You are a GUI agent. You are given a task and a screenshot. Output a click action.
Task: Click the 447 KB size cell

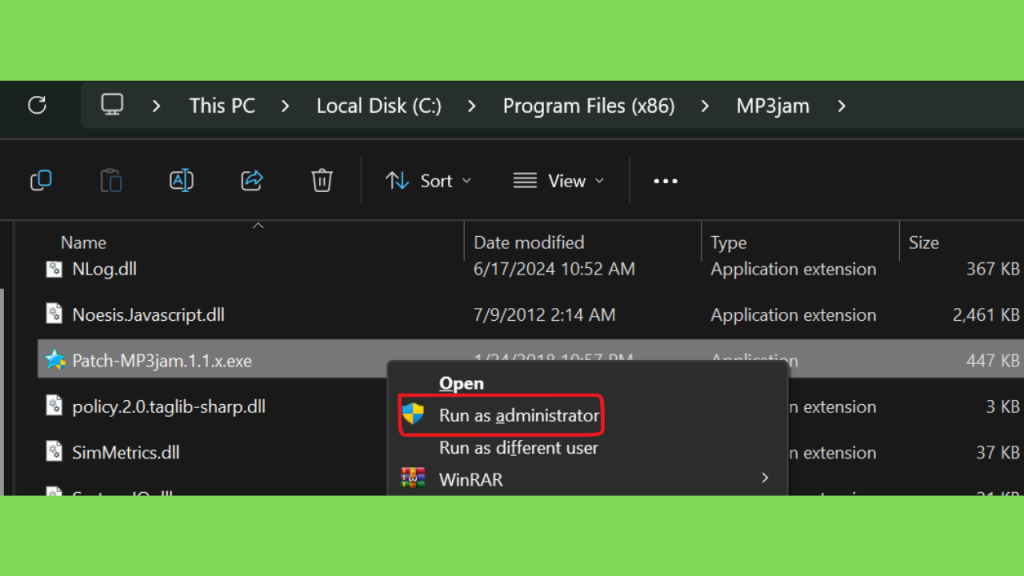[x=993, y=360]
